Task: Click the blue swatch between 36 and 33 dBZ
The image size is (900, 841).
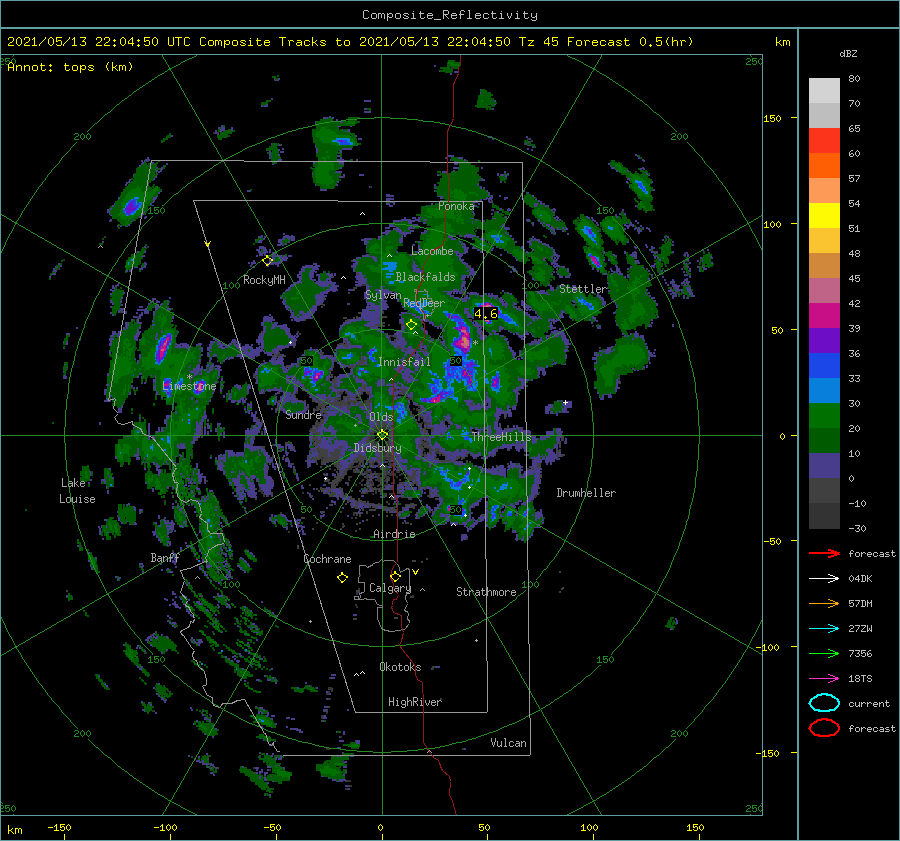Action: coord(824,366)
